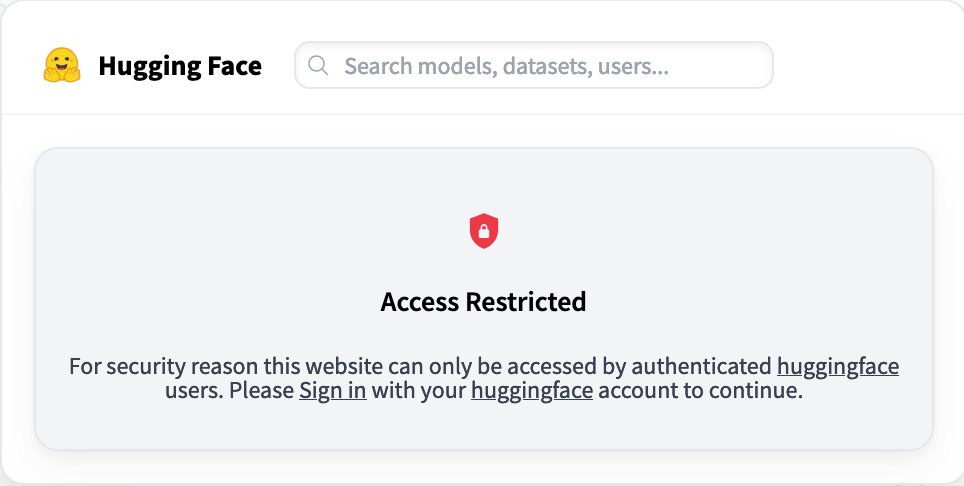Open the huggingface link before "account"
964x486 pixels.
click(x=532, y=391)
